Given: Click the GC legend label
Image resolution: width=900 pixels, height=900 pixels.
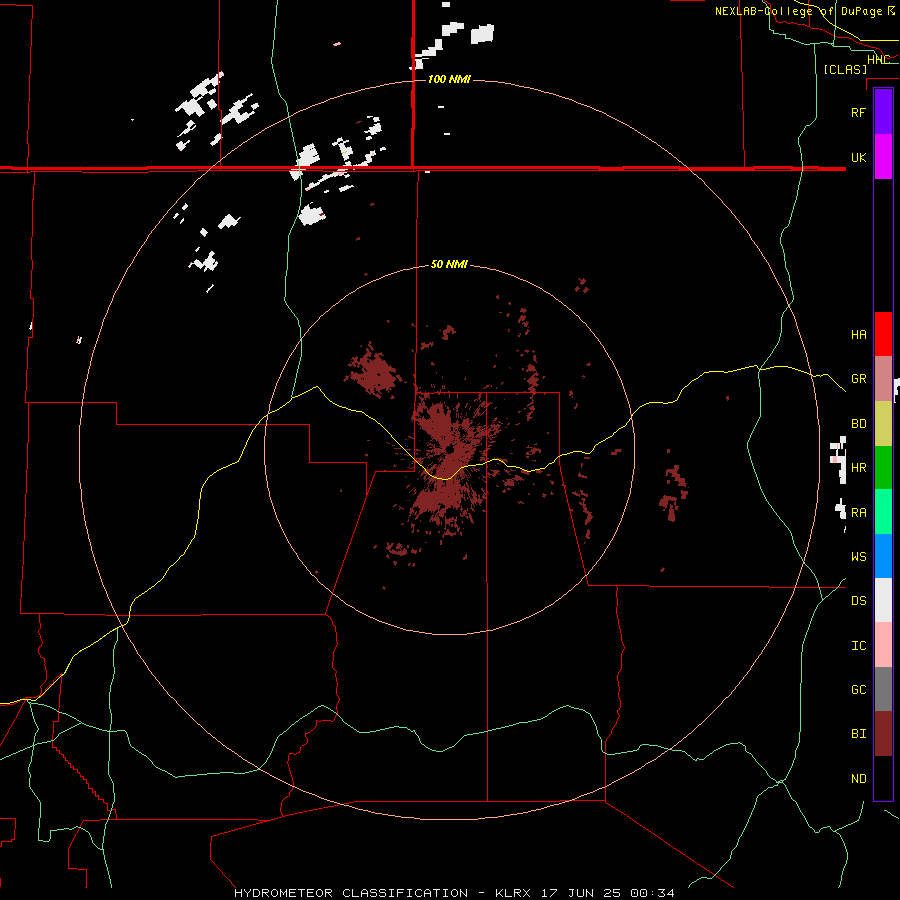Looking at the screenshot, I should coord(858,689).
